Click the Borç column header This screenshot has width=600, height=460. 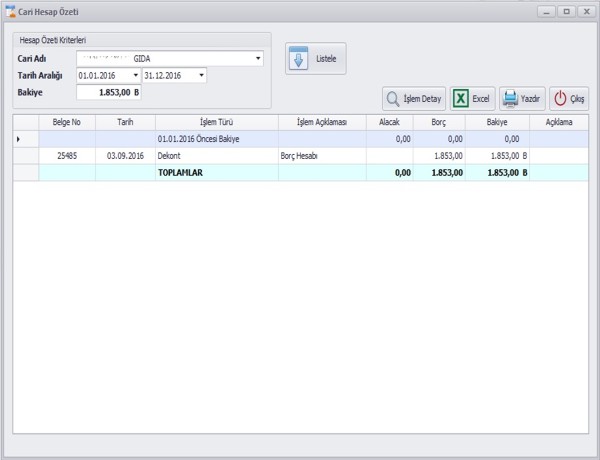click(x=439, y=122)
